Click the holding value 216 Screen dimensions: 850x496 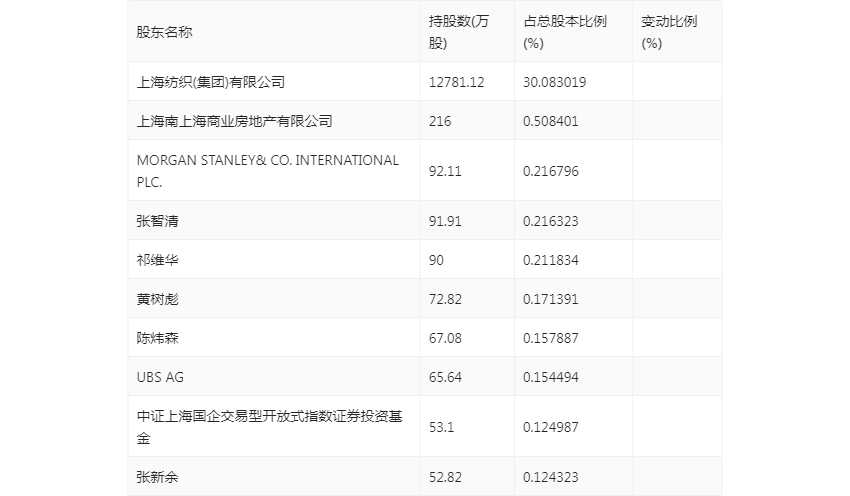tap(440, 121)
